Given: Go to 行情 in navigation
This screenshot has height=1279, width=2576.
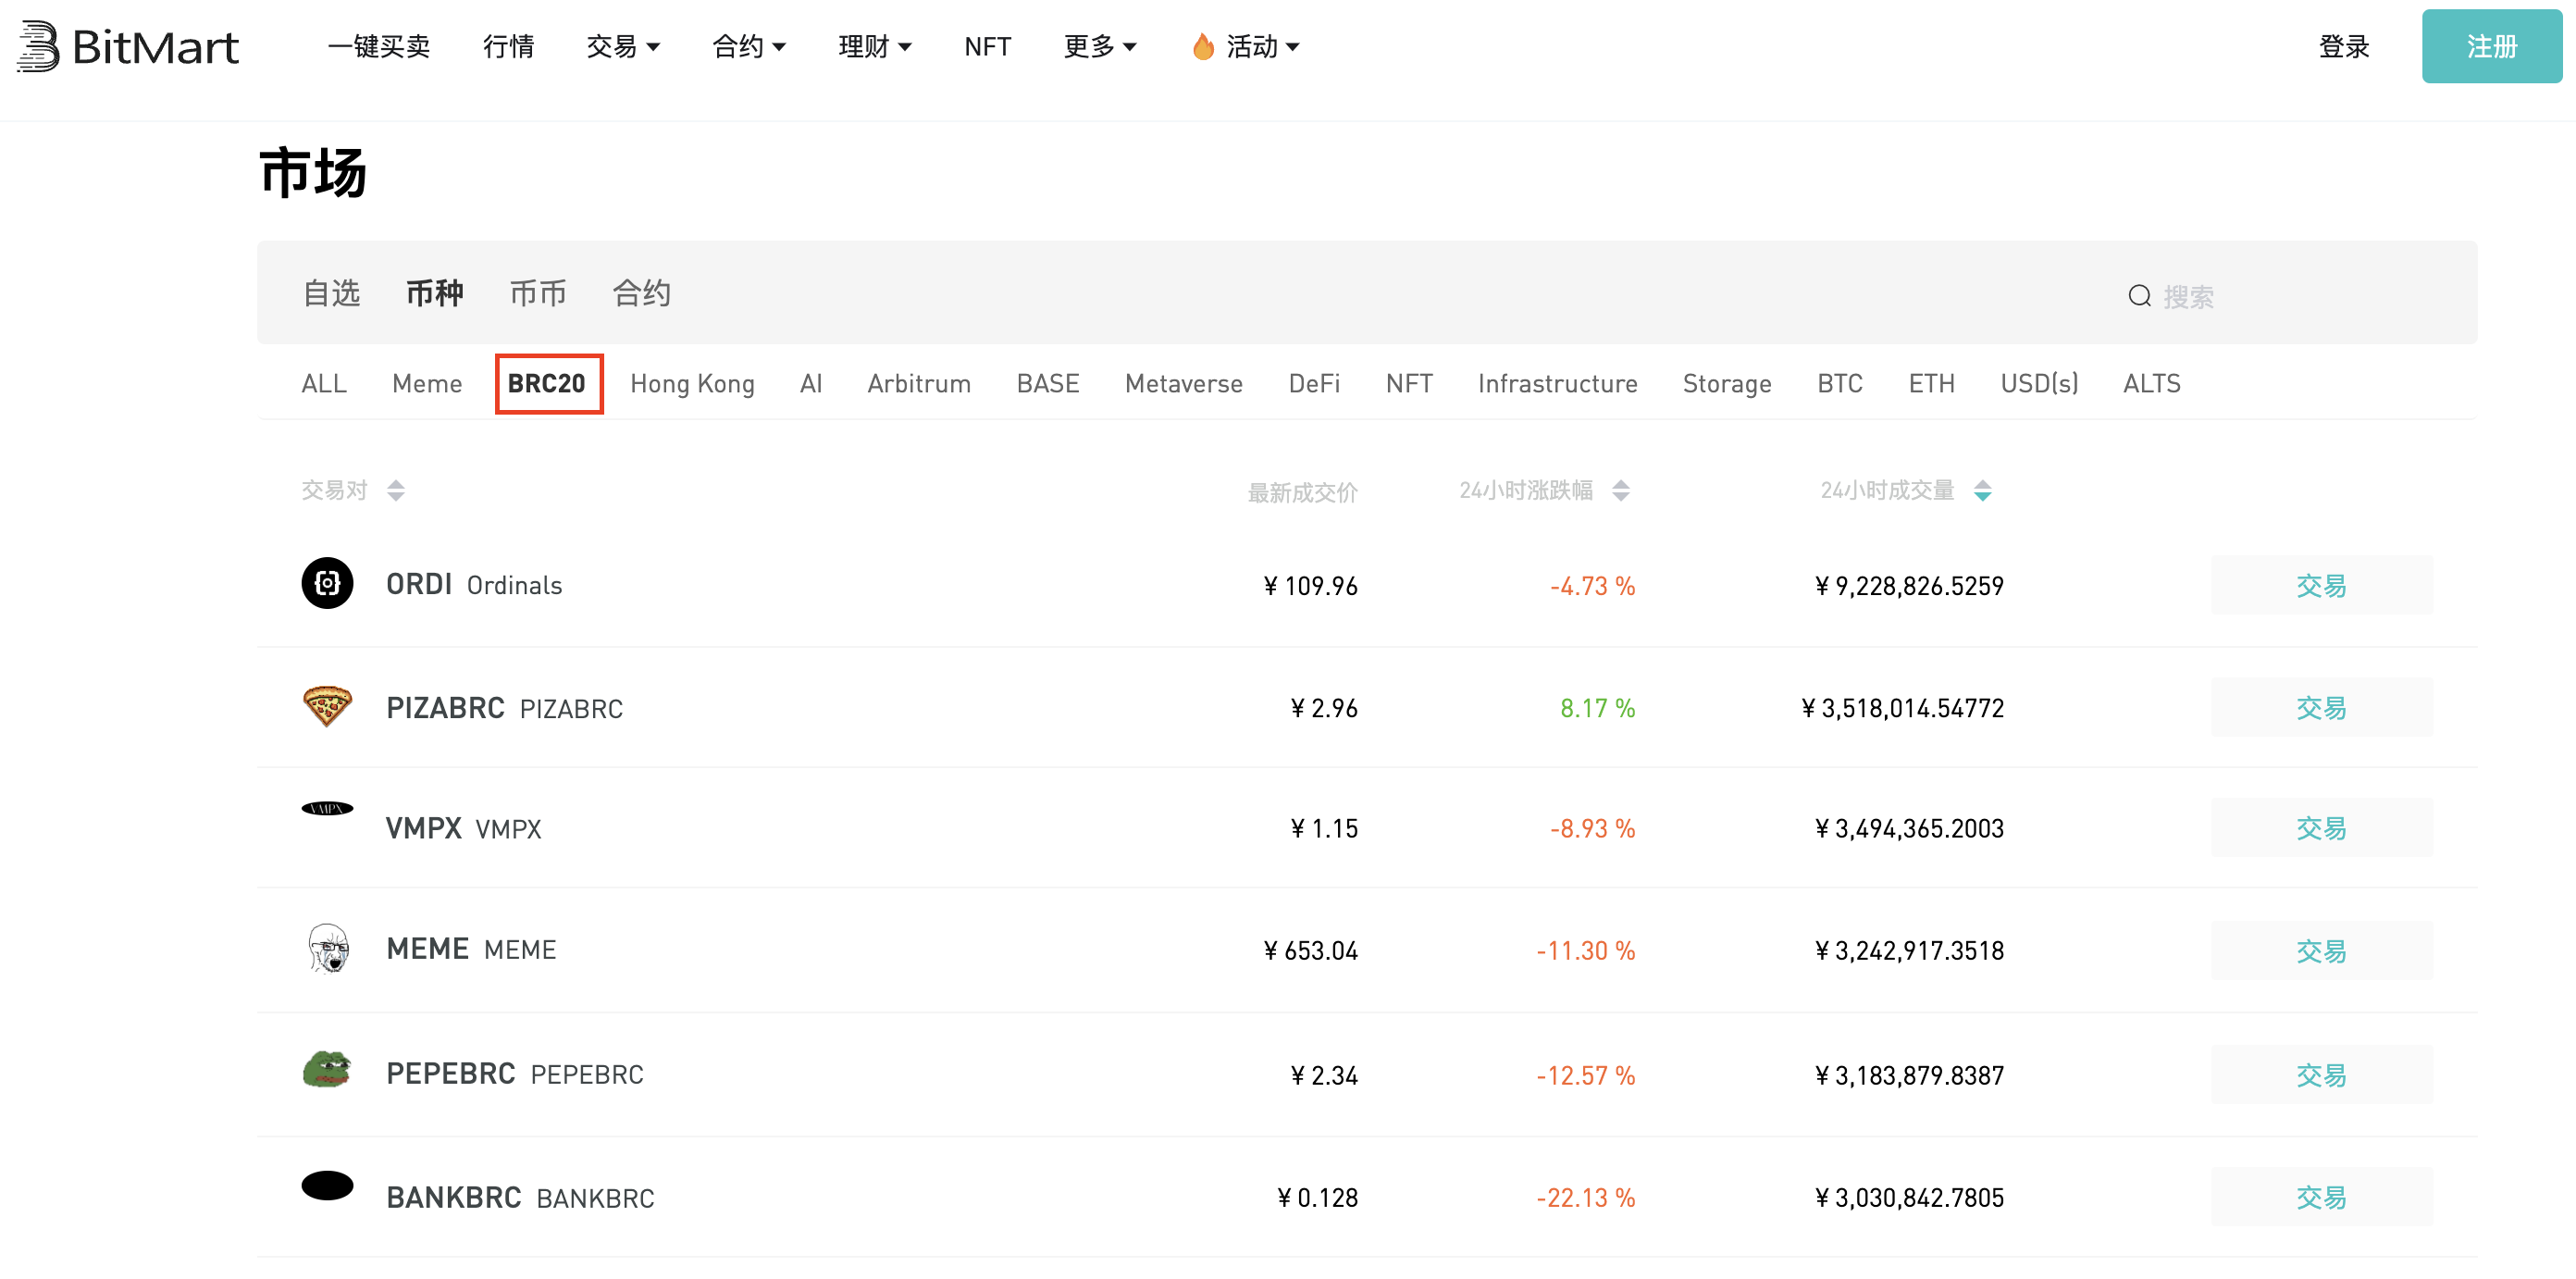Looking at the screenshot, I should tap(509, 47).
